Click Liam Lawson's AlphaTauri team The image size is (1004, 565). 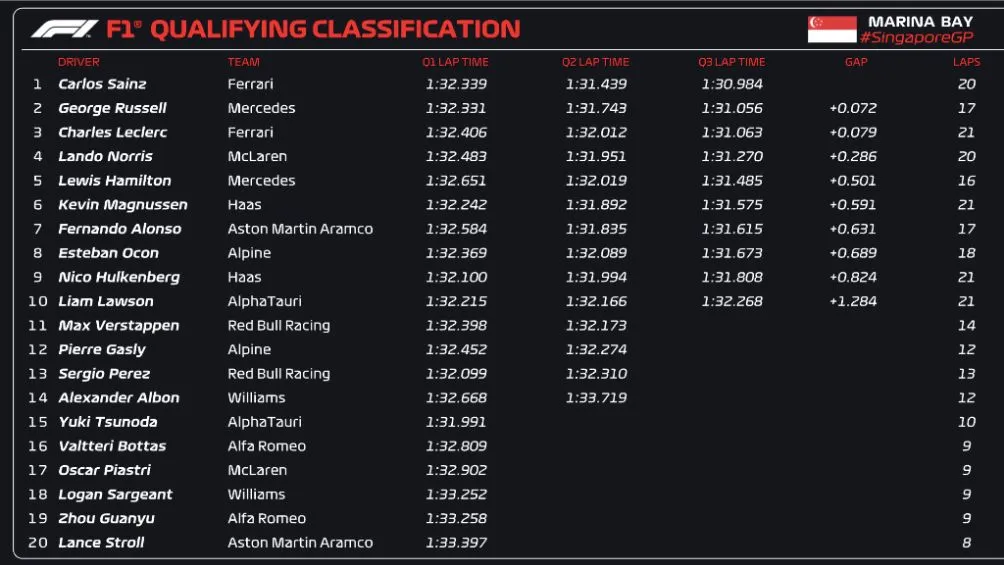(x=264, y=301)
